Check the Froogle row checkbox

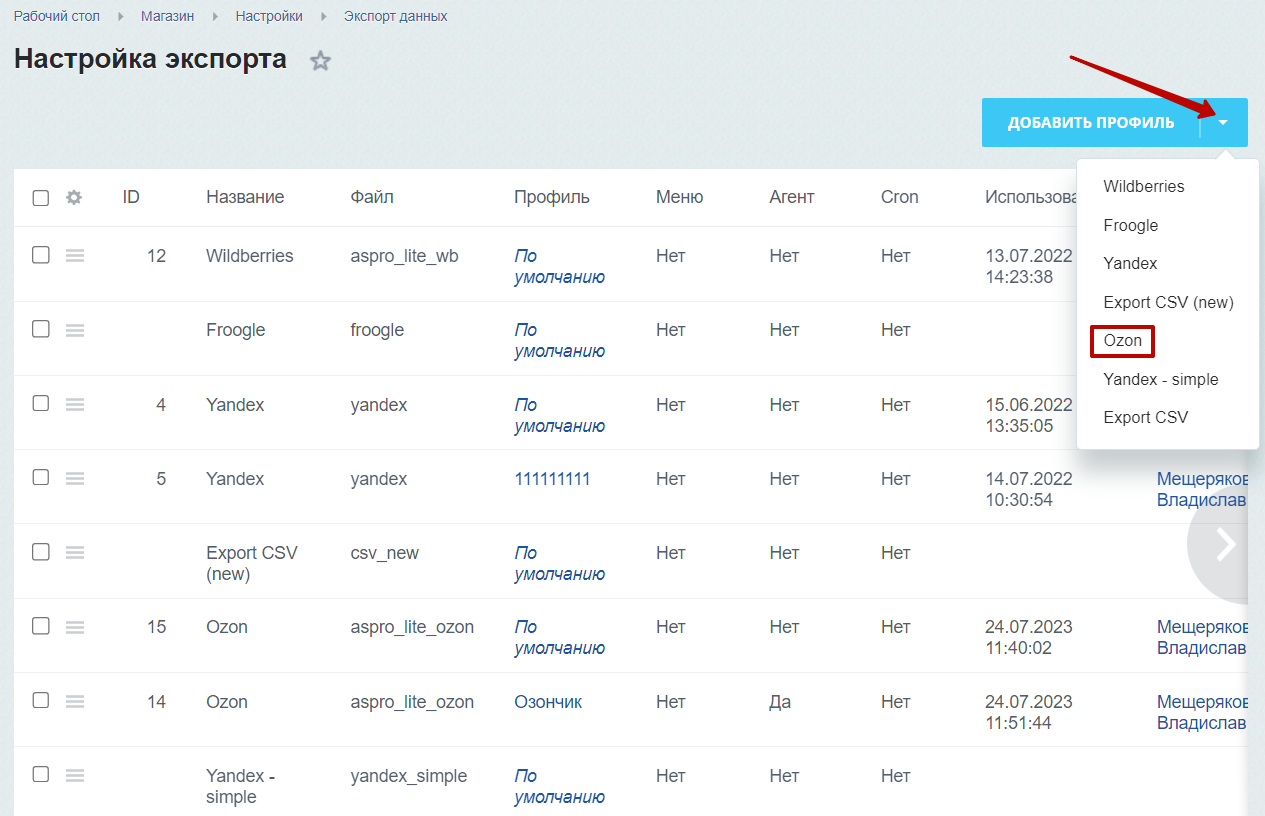pyautogui.click(x=41, y=329)
